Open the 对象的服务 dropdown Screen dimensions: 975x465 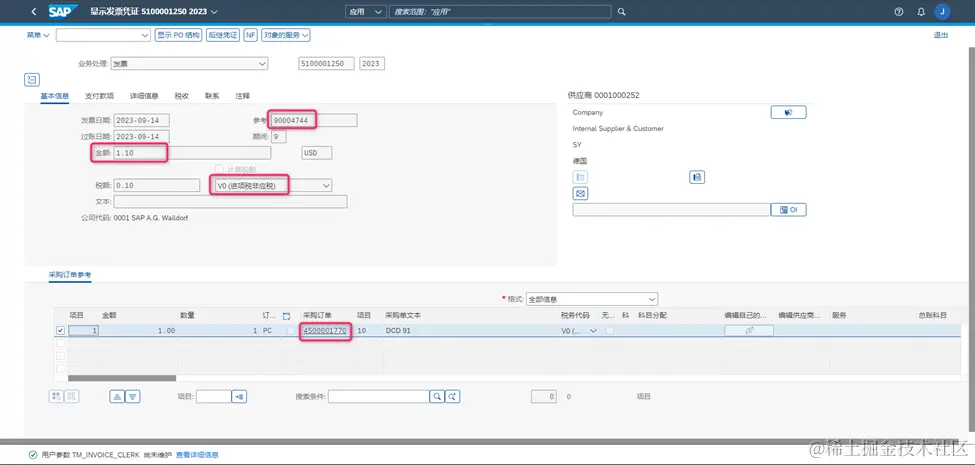(x=286, y=35)
